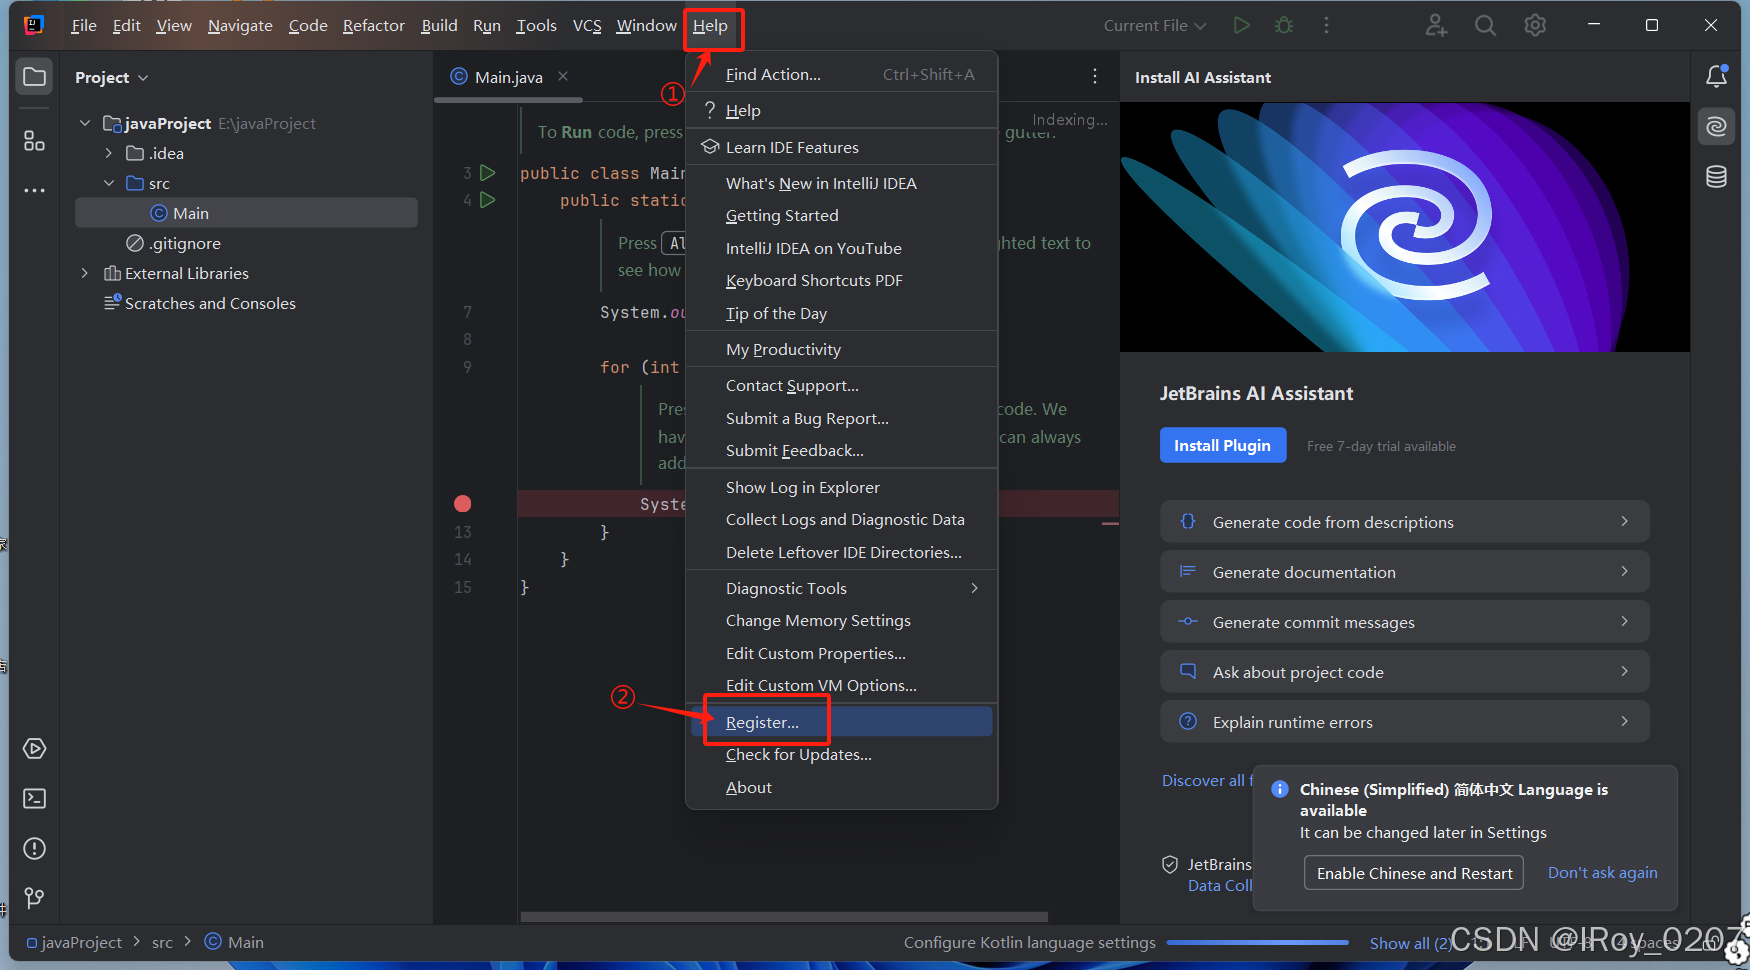Open the Current File run configuration dropdown

tap(1155, 25)
